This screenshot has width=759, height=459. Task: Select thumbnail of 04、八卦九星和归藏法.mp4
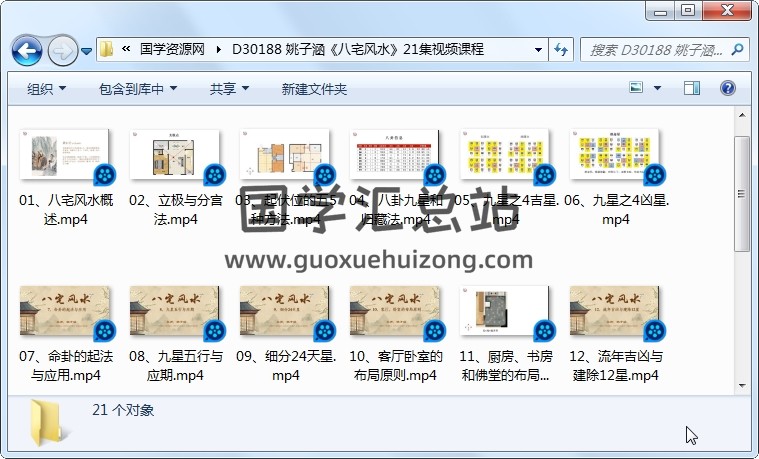coord(395,154)
